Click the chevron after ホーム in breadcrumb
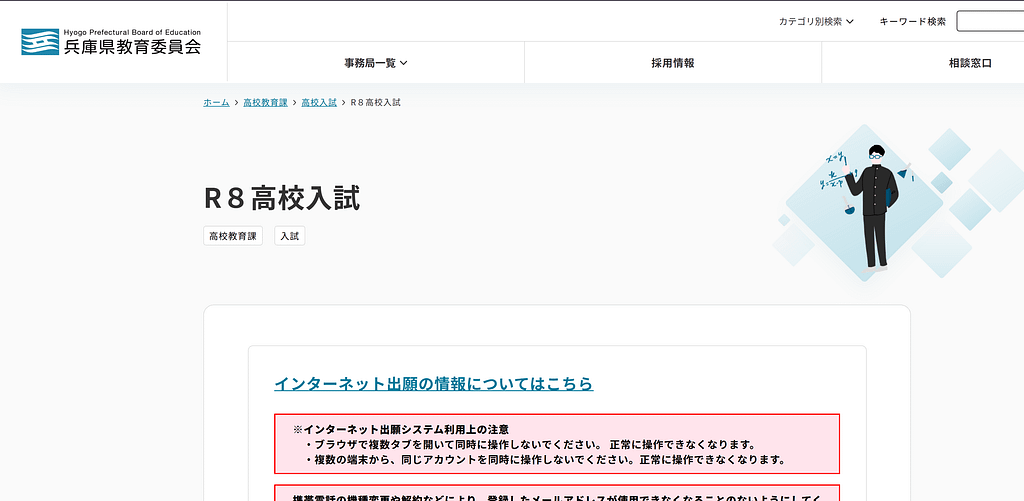Image resolution: width=1024 pixels, height=501 pixels. point(236,103)
